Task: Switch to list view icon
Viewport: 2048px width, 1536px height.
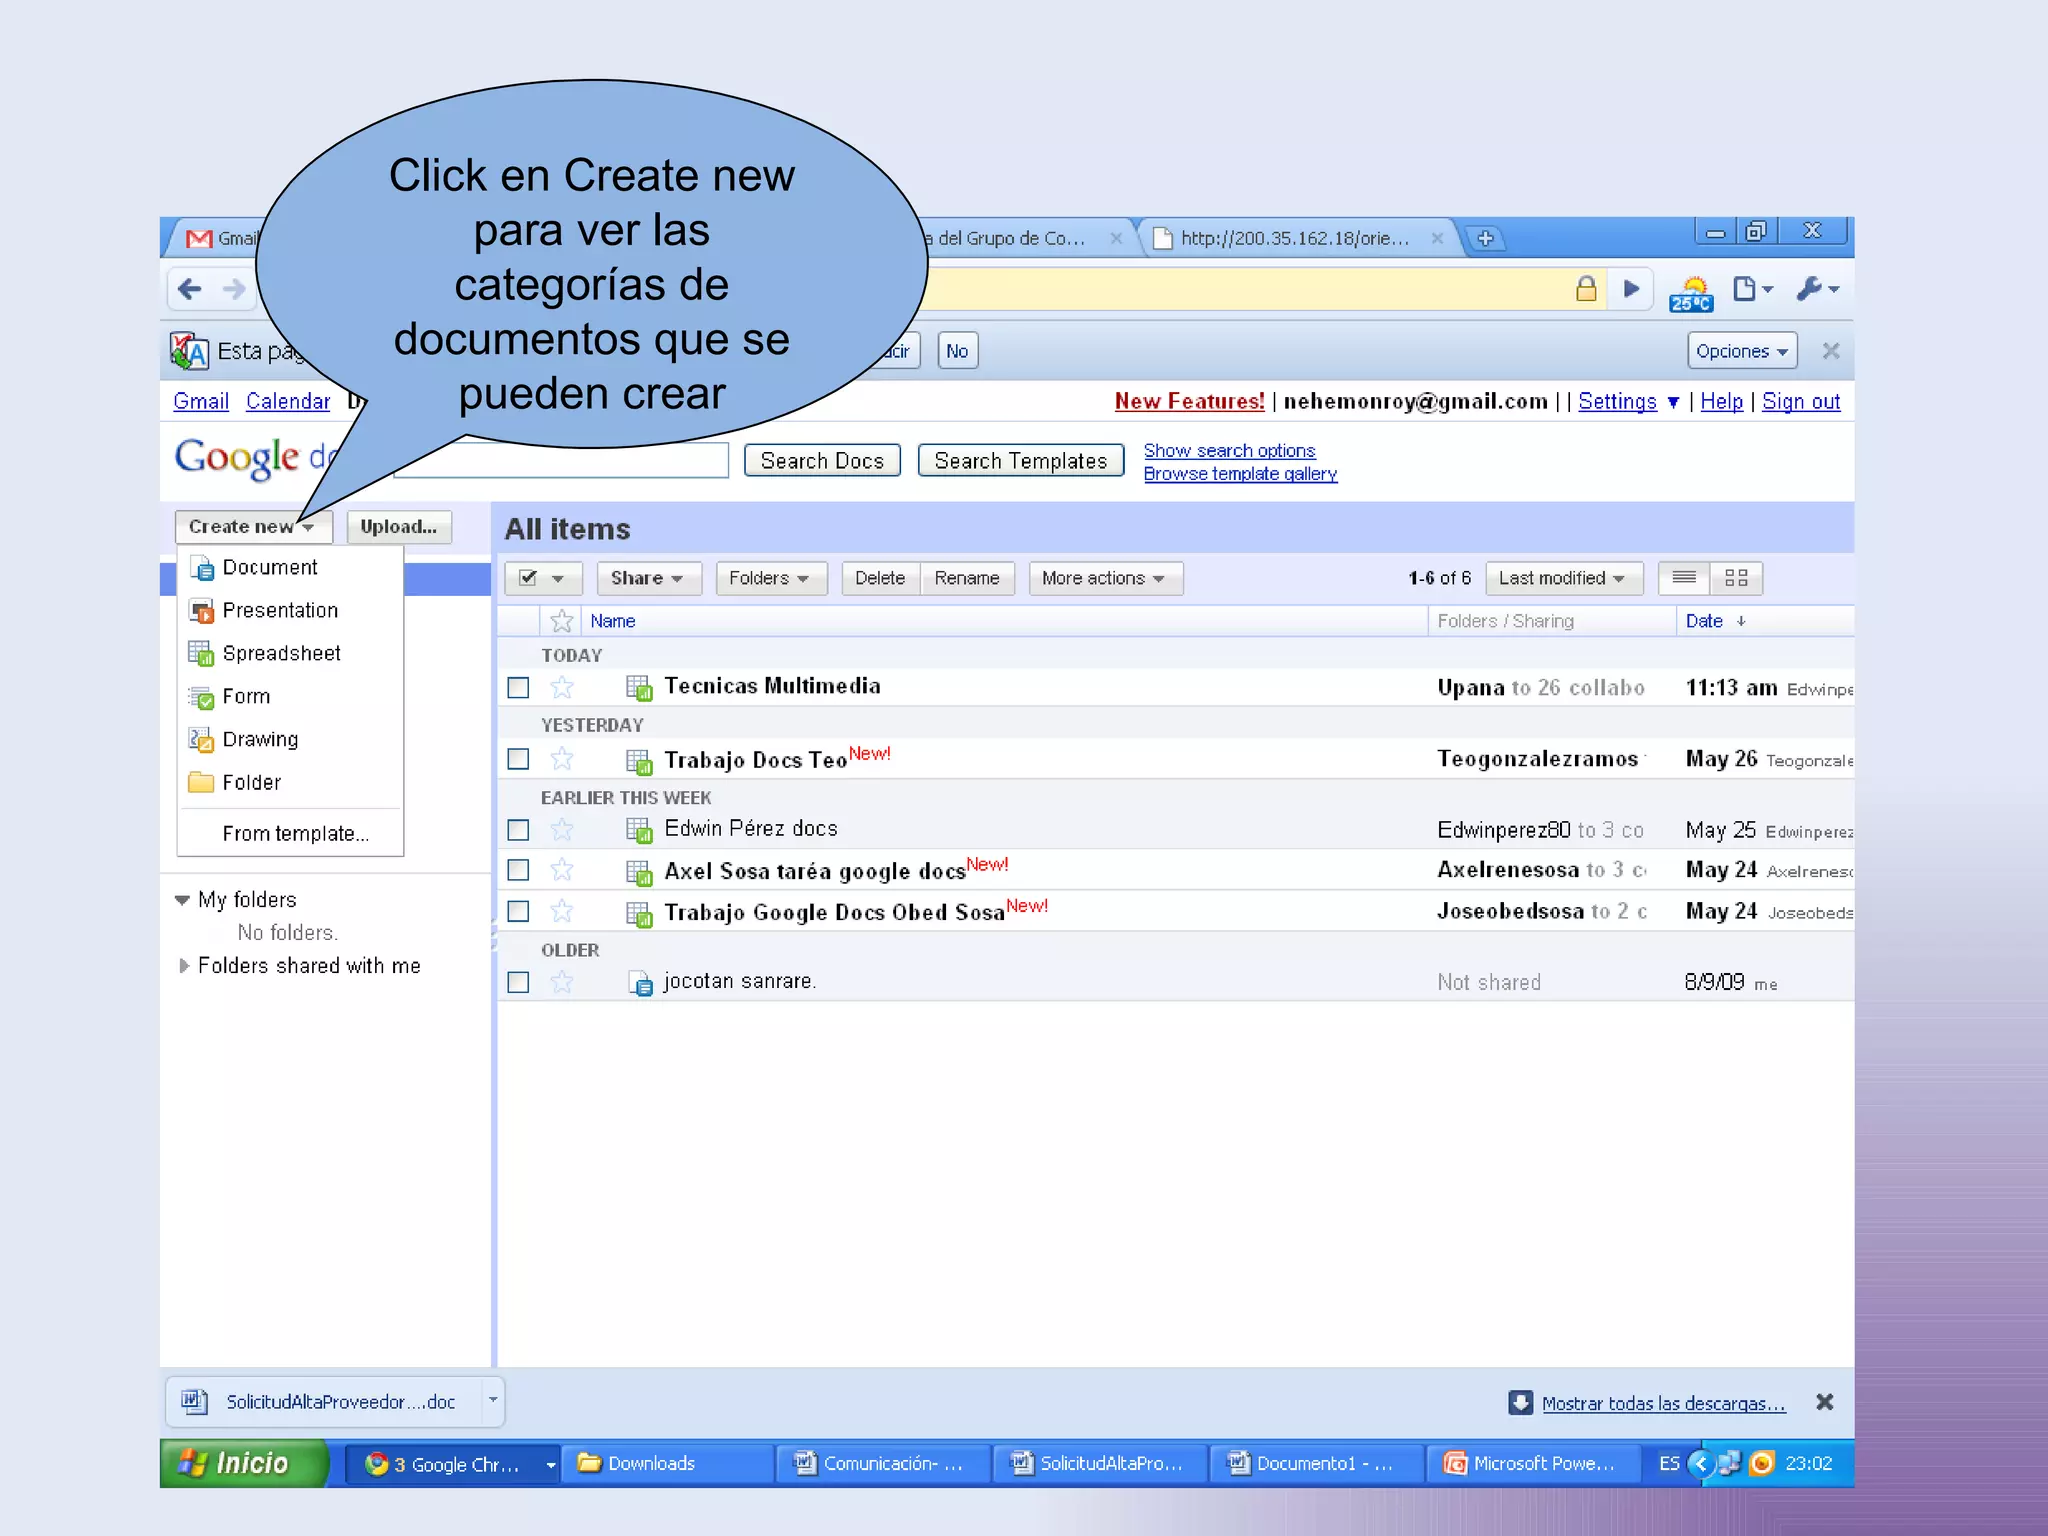Action: click(x=1684, y=578)
